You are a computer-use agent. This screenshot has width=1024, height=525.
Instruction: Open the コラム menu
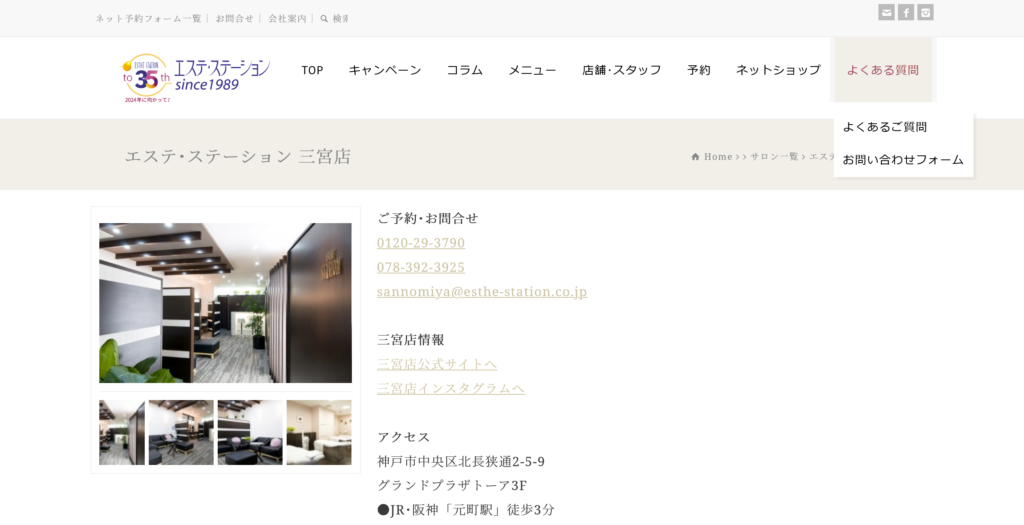[464, 70]
